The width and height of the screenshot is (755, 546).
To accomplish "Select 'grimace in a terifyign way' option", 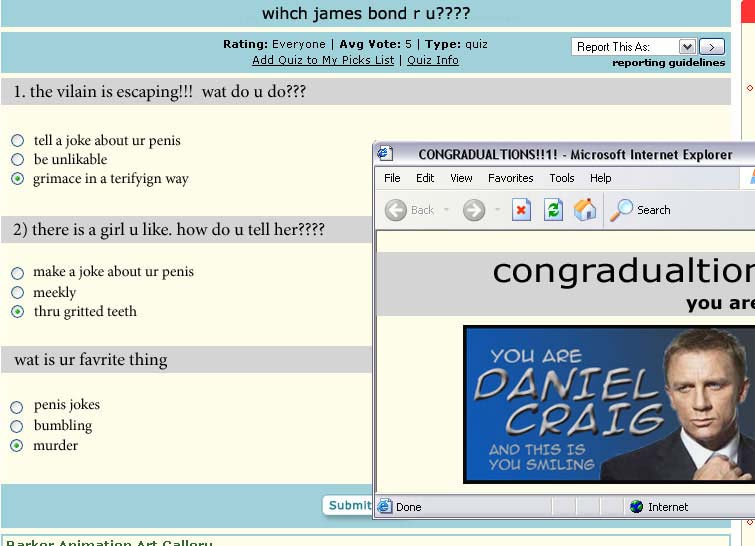I will [x=17, y=179].
